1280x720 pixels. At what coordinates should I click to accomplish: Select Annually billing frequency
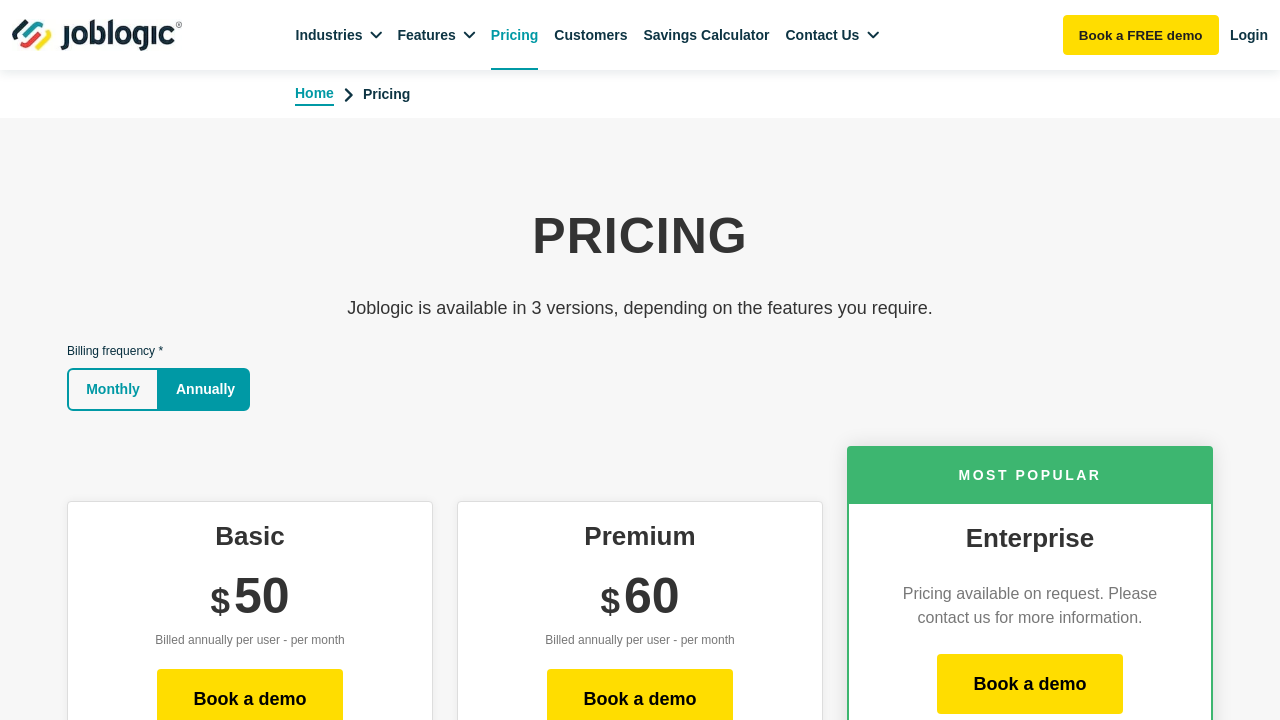point(205,389)
